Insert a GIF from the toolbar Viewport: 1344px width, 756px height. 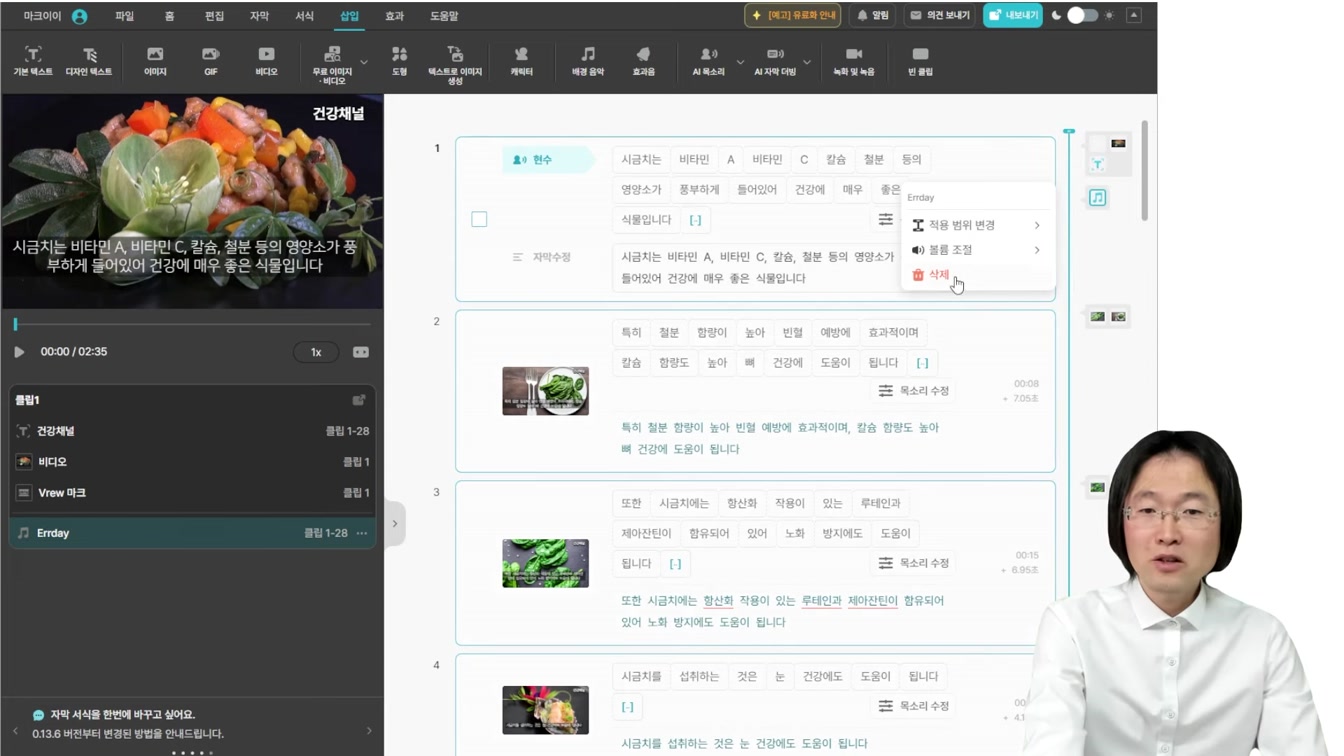[x=210, y=60]
